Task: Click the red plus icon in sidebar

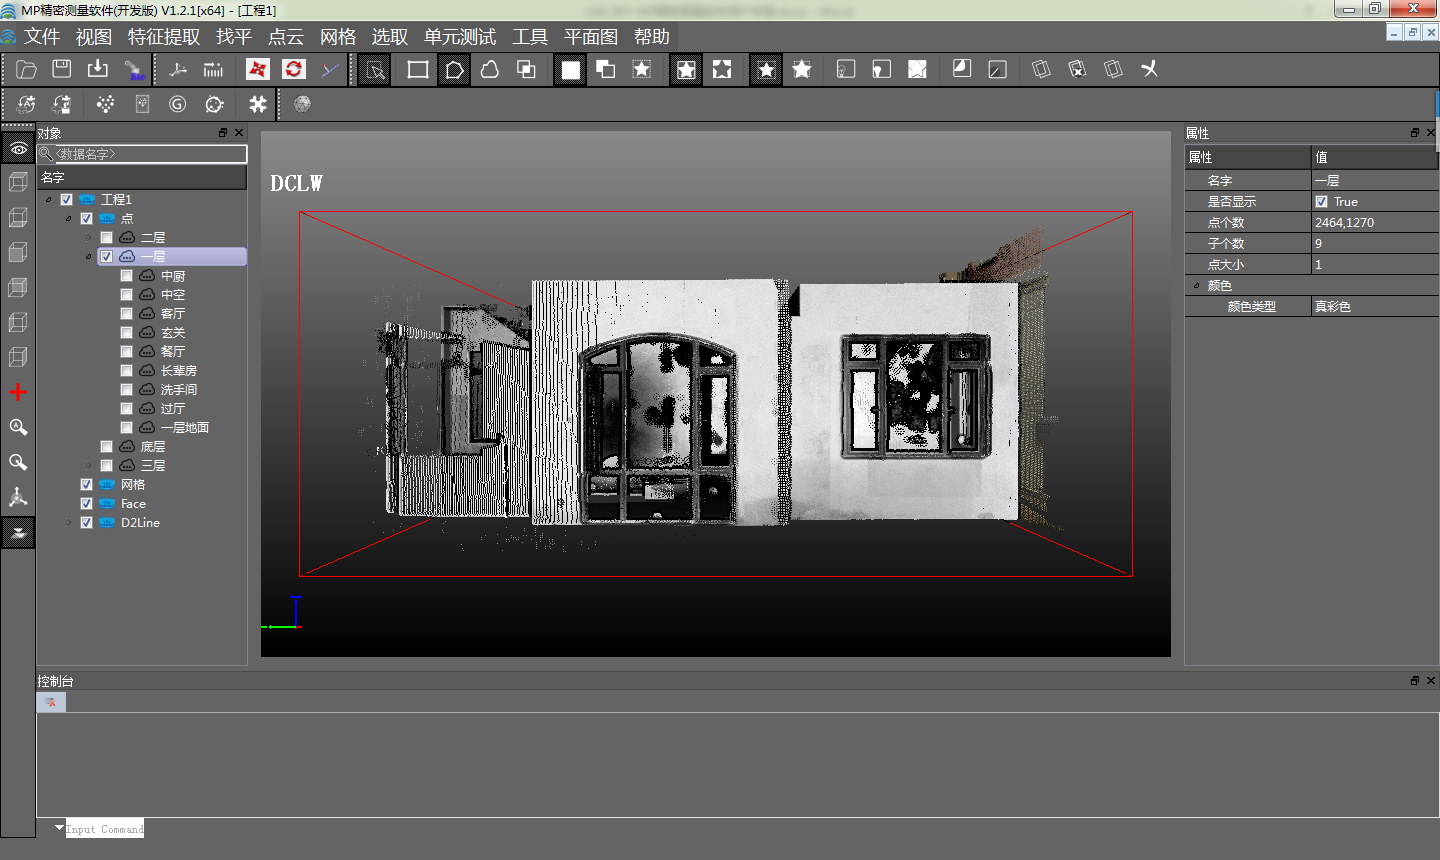Action: click(x=18, y=392)
